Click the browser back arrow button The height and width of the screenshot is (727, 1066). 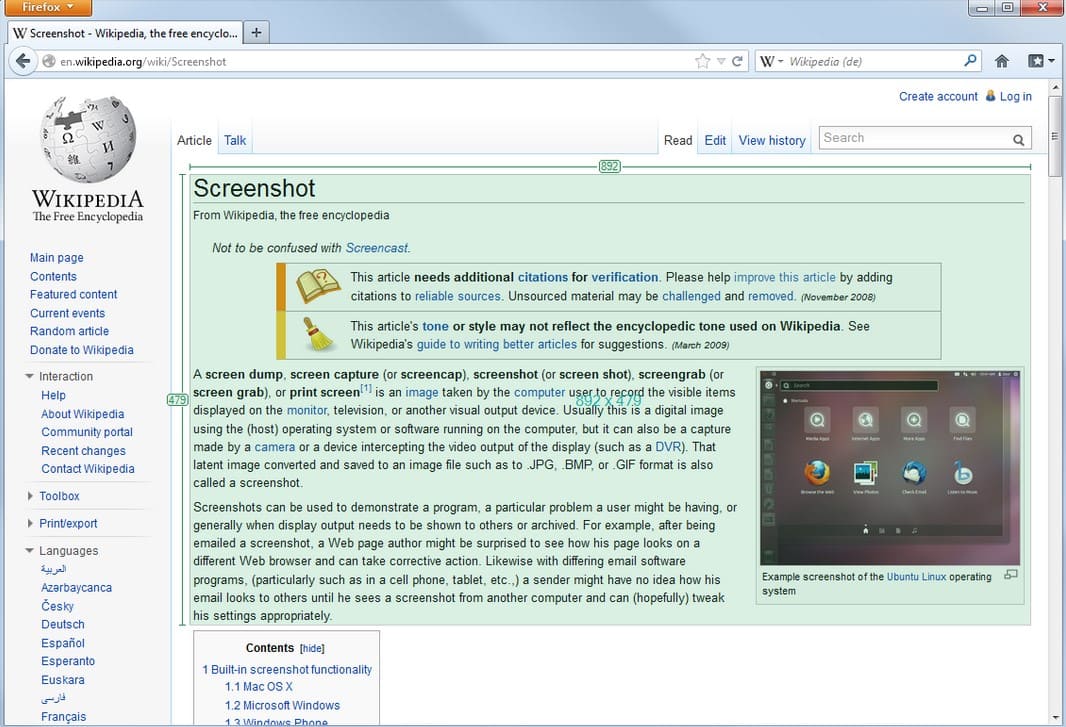tap(23, 61)
